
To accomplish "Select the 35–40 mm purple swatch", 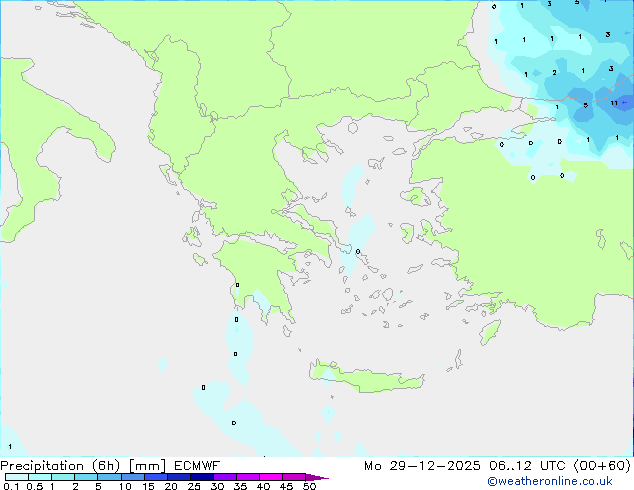I will (x=248, y=477).
